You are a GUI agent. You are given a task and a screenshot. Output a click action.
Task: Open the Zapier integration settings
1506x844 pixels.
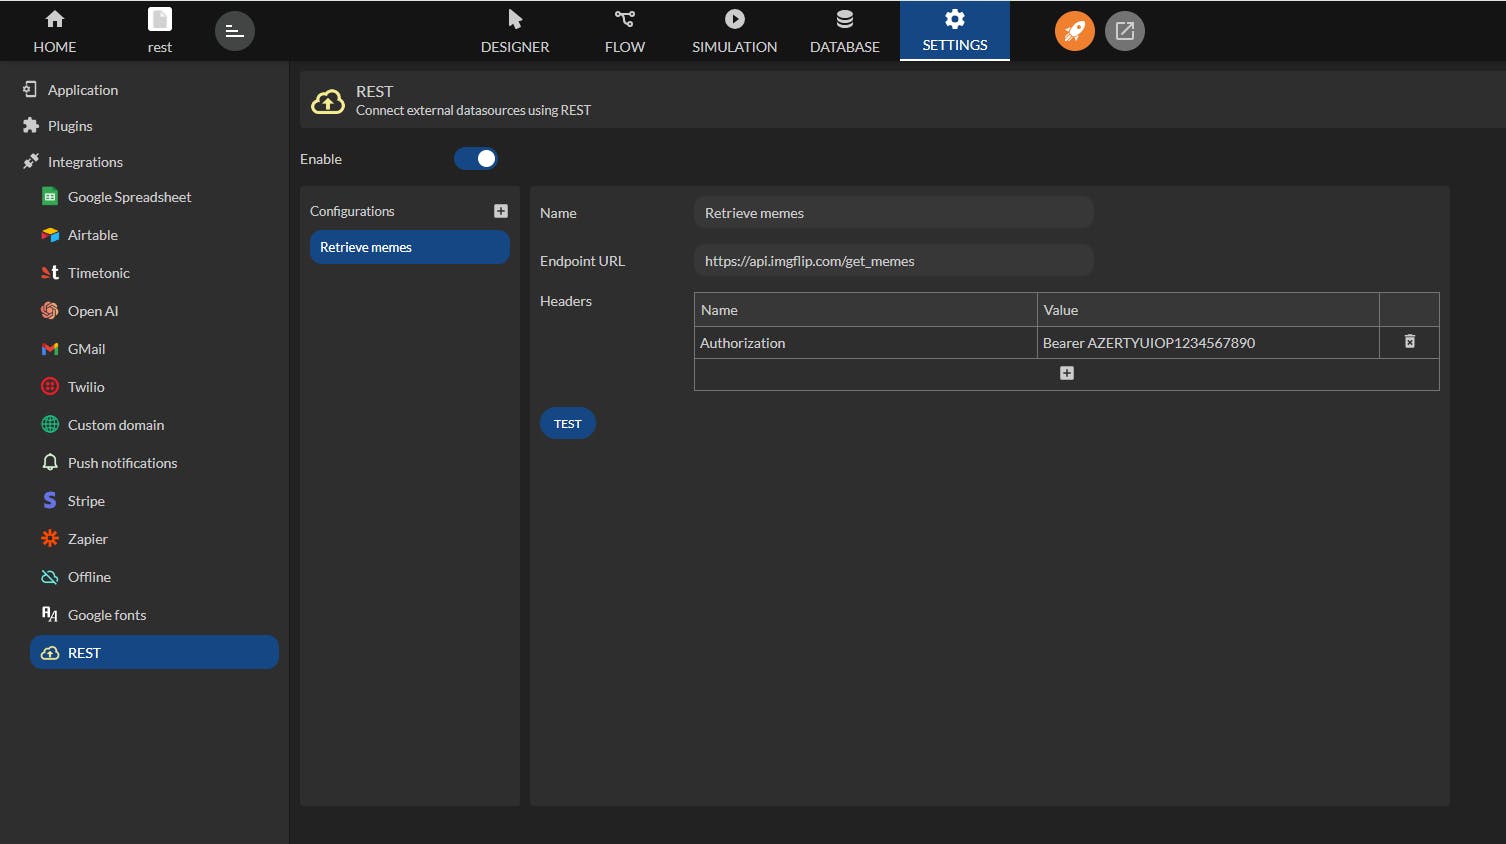pyautogui.click(x=155, y=539)
